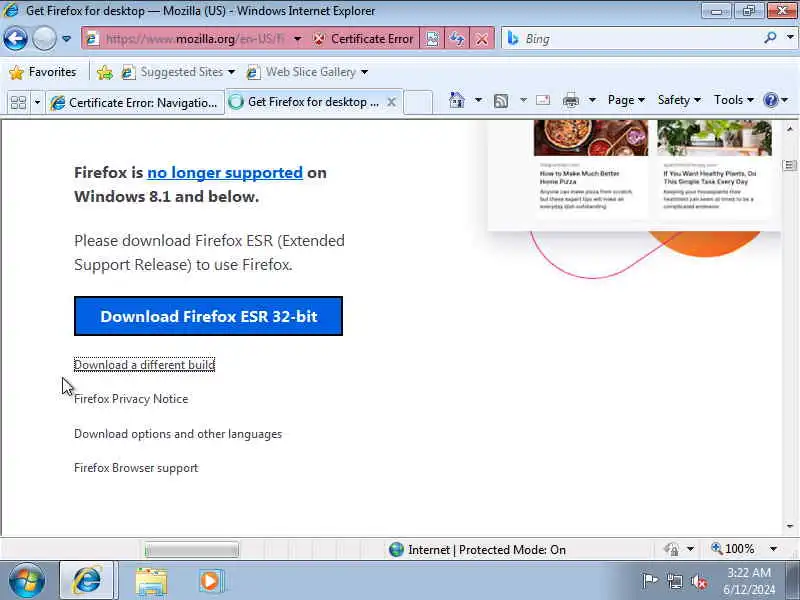This screenshot has width=800, height=600.
Task: Open the Firefox Privacy Notice link
Action: [x=131, y=399]
